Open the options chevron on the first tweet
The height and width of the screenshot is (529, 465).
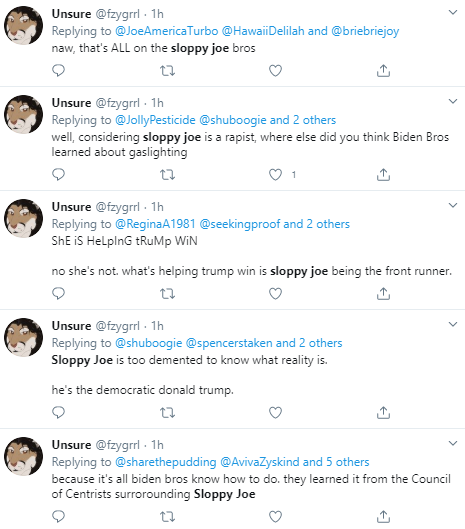click(x=453, y=12)
